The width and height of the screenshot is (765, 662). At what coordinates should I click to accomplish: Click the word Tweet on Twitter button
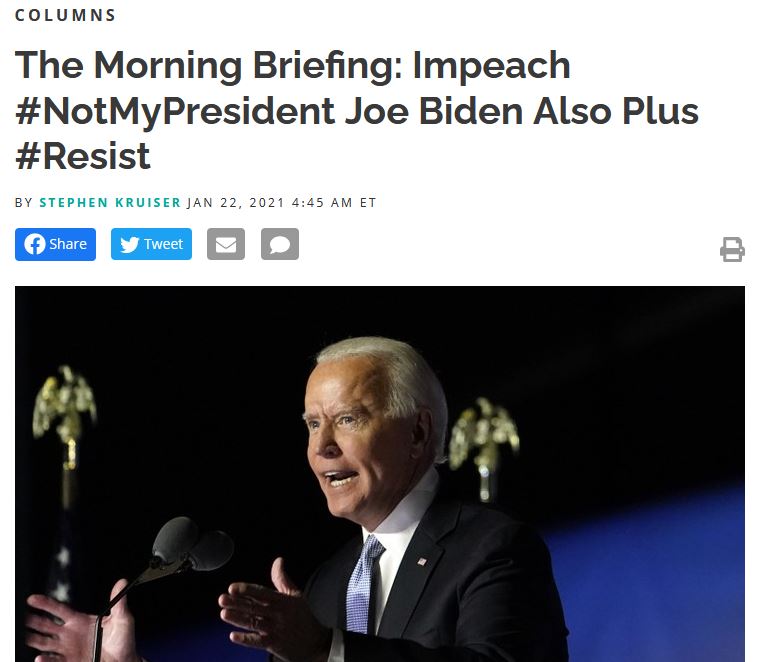pos(163,244)
